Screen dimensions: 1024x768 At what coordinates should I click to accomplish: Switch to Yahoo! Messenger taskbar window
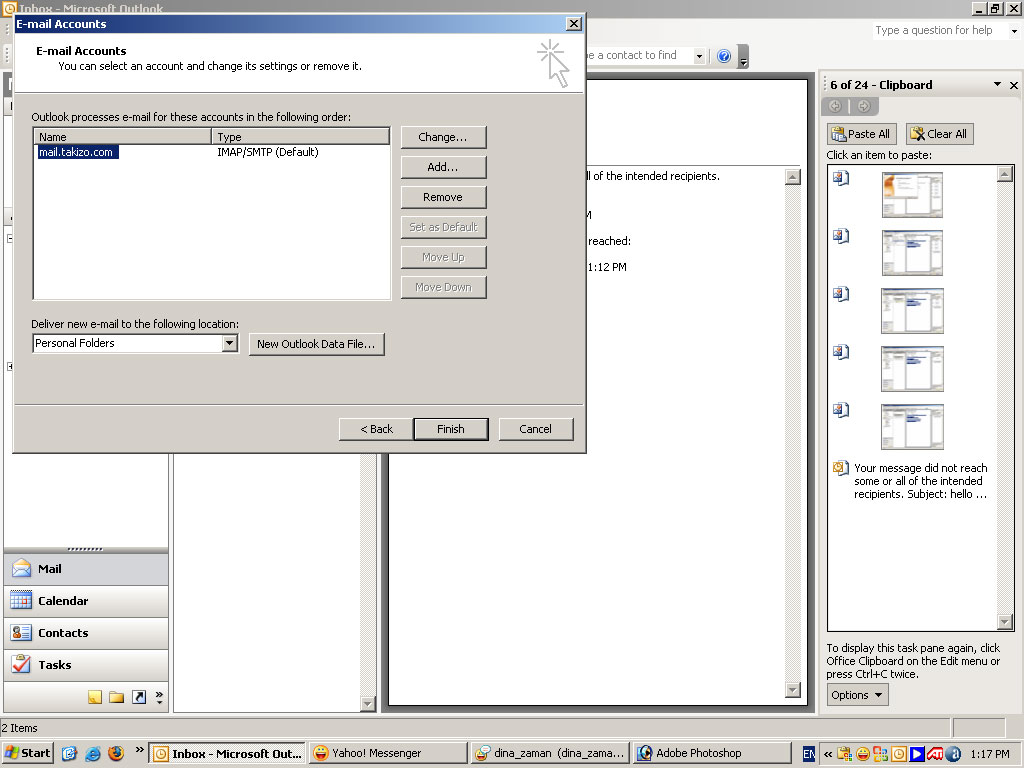coord(389,754)
